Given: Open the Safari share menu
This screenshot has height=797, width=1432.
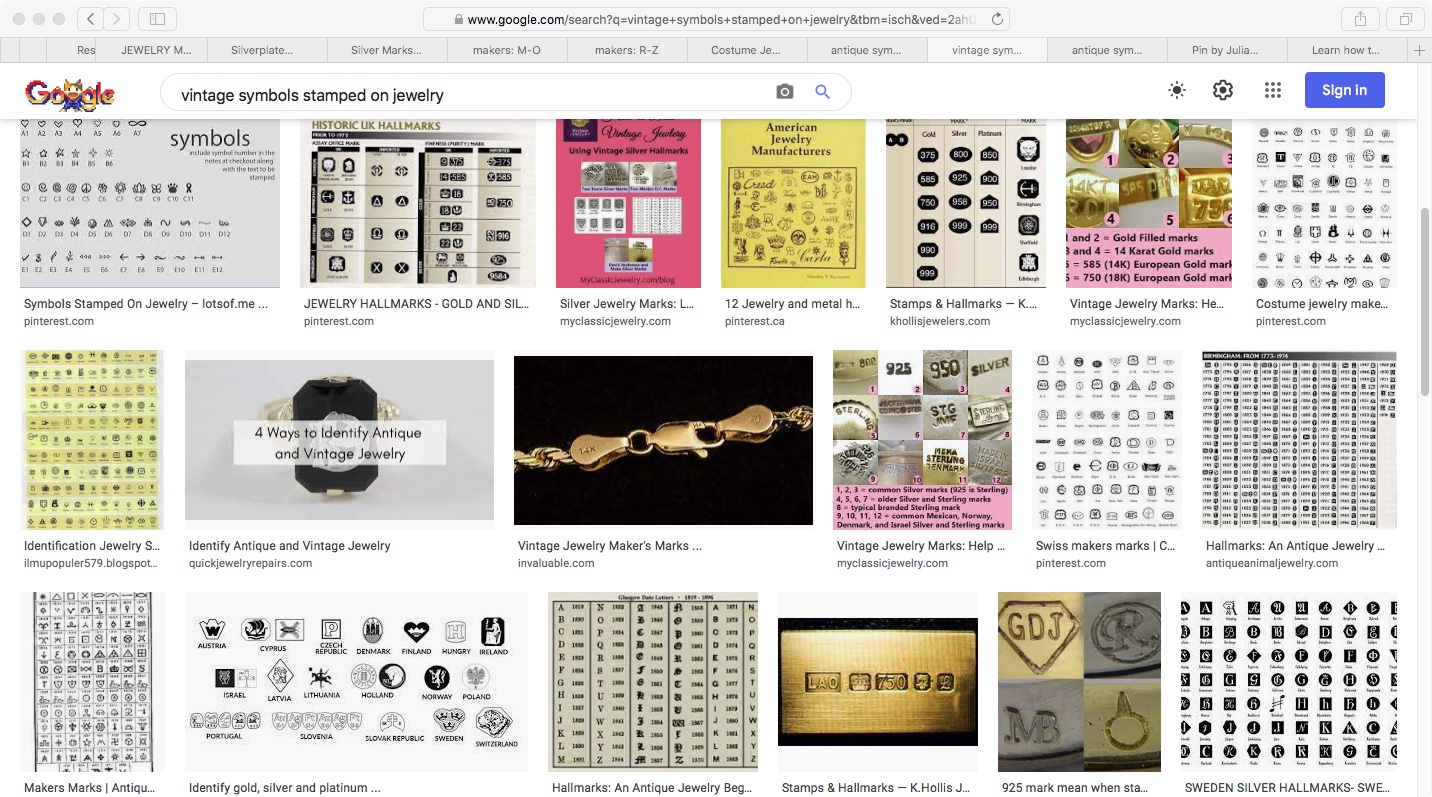Looking at the screenshot, I should point(1361,19).
